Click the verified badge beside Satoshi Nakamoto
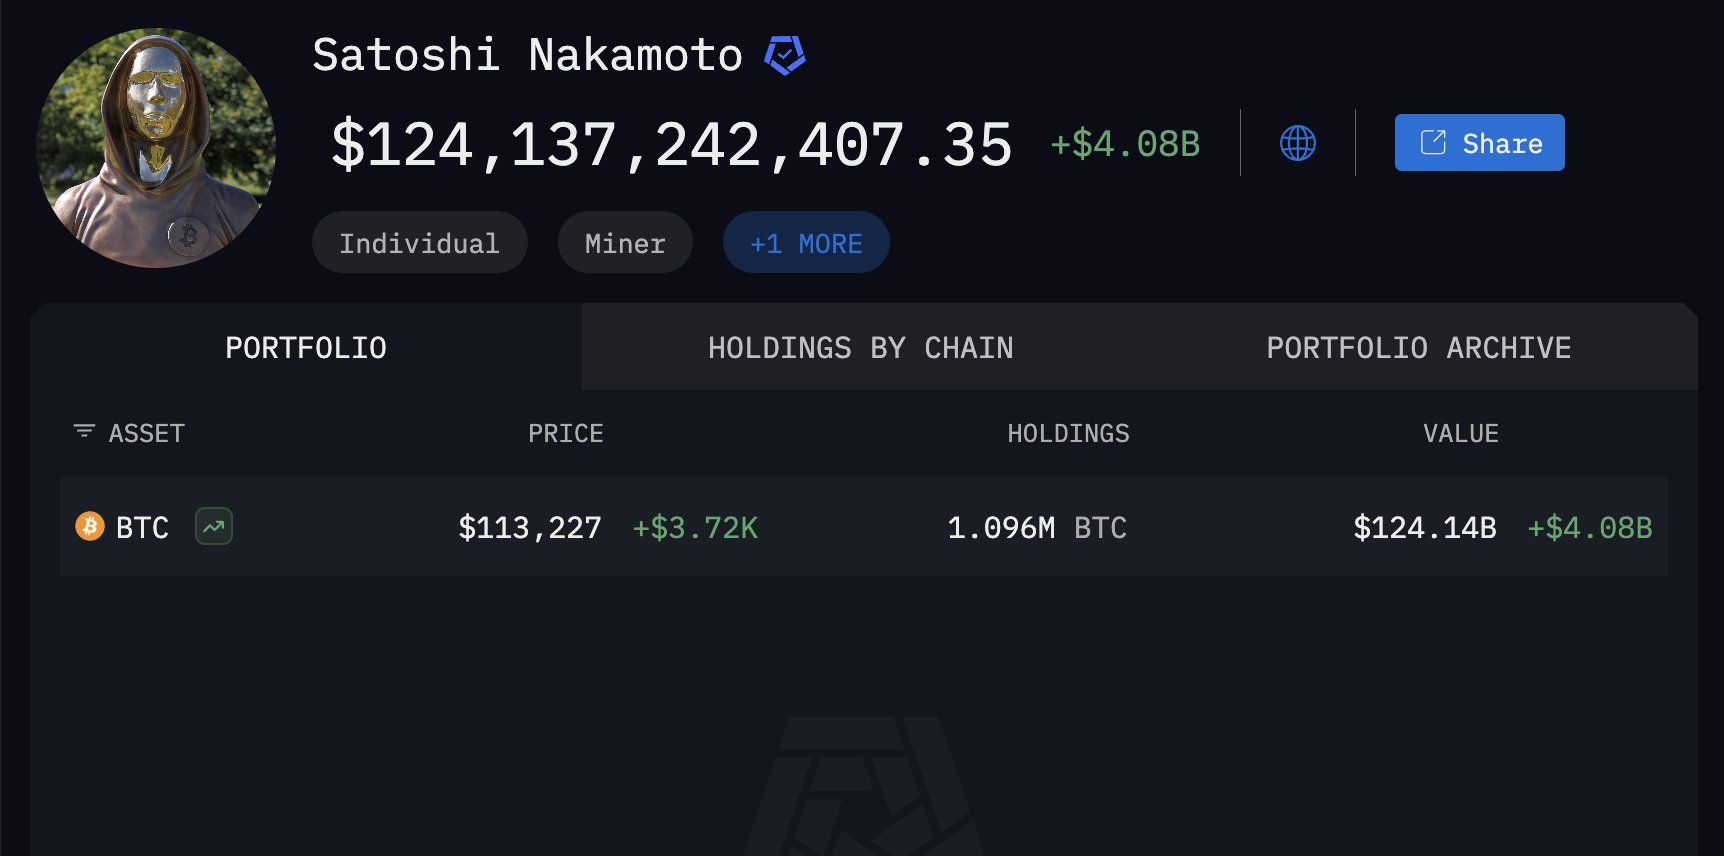 tap(785, 55)
